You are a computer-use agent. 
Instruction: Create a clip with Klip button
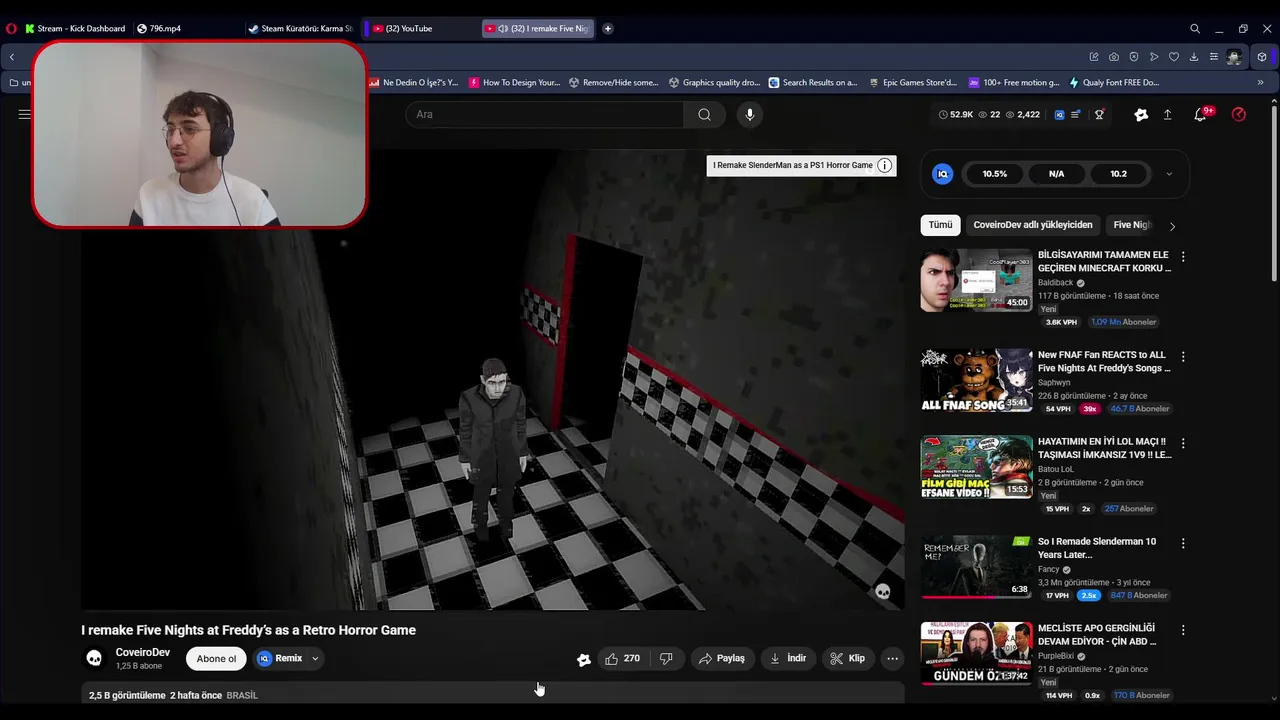click(848, 658)
